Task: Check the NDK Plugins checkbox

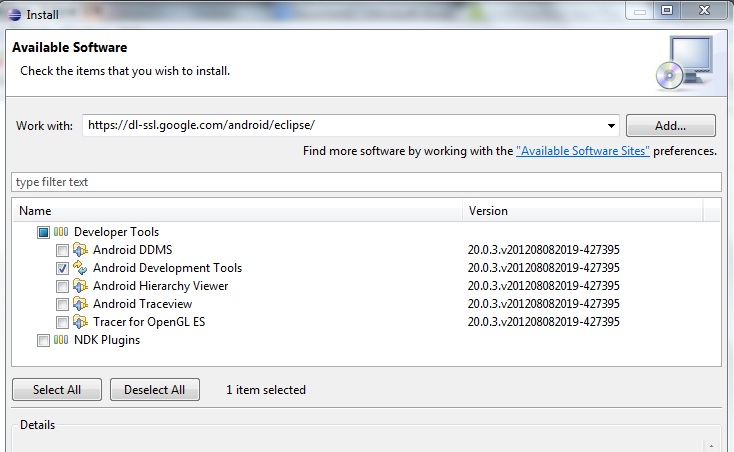Action: click(x=43, y=340)
